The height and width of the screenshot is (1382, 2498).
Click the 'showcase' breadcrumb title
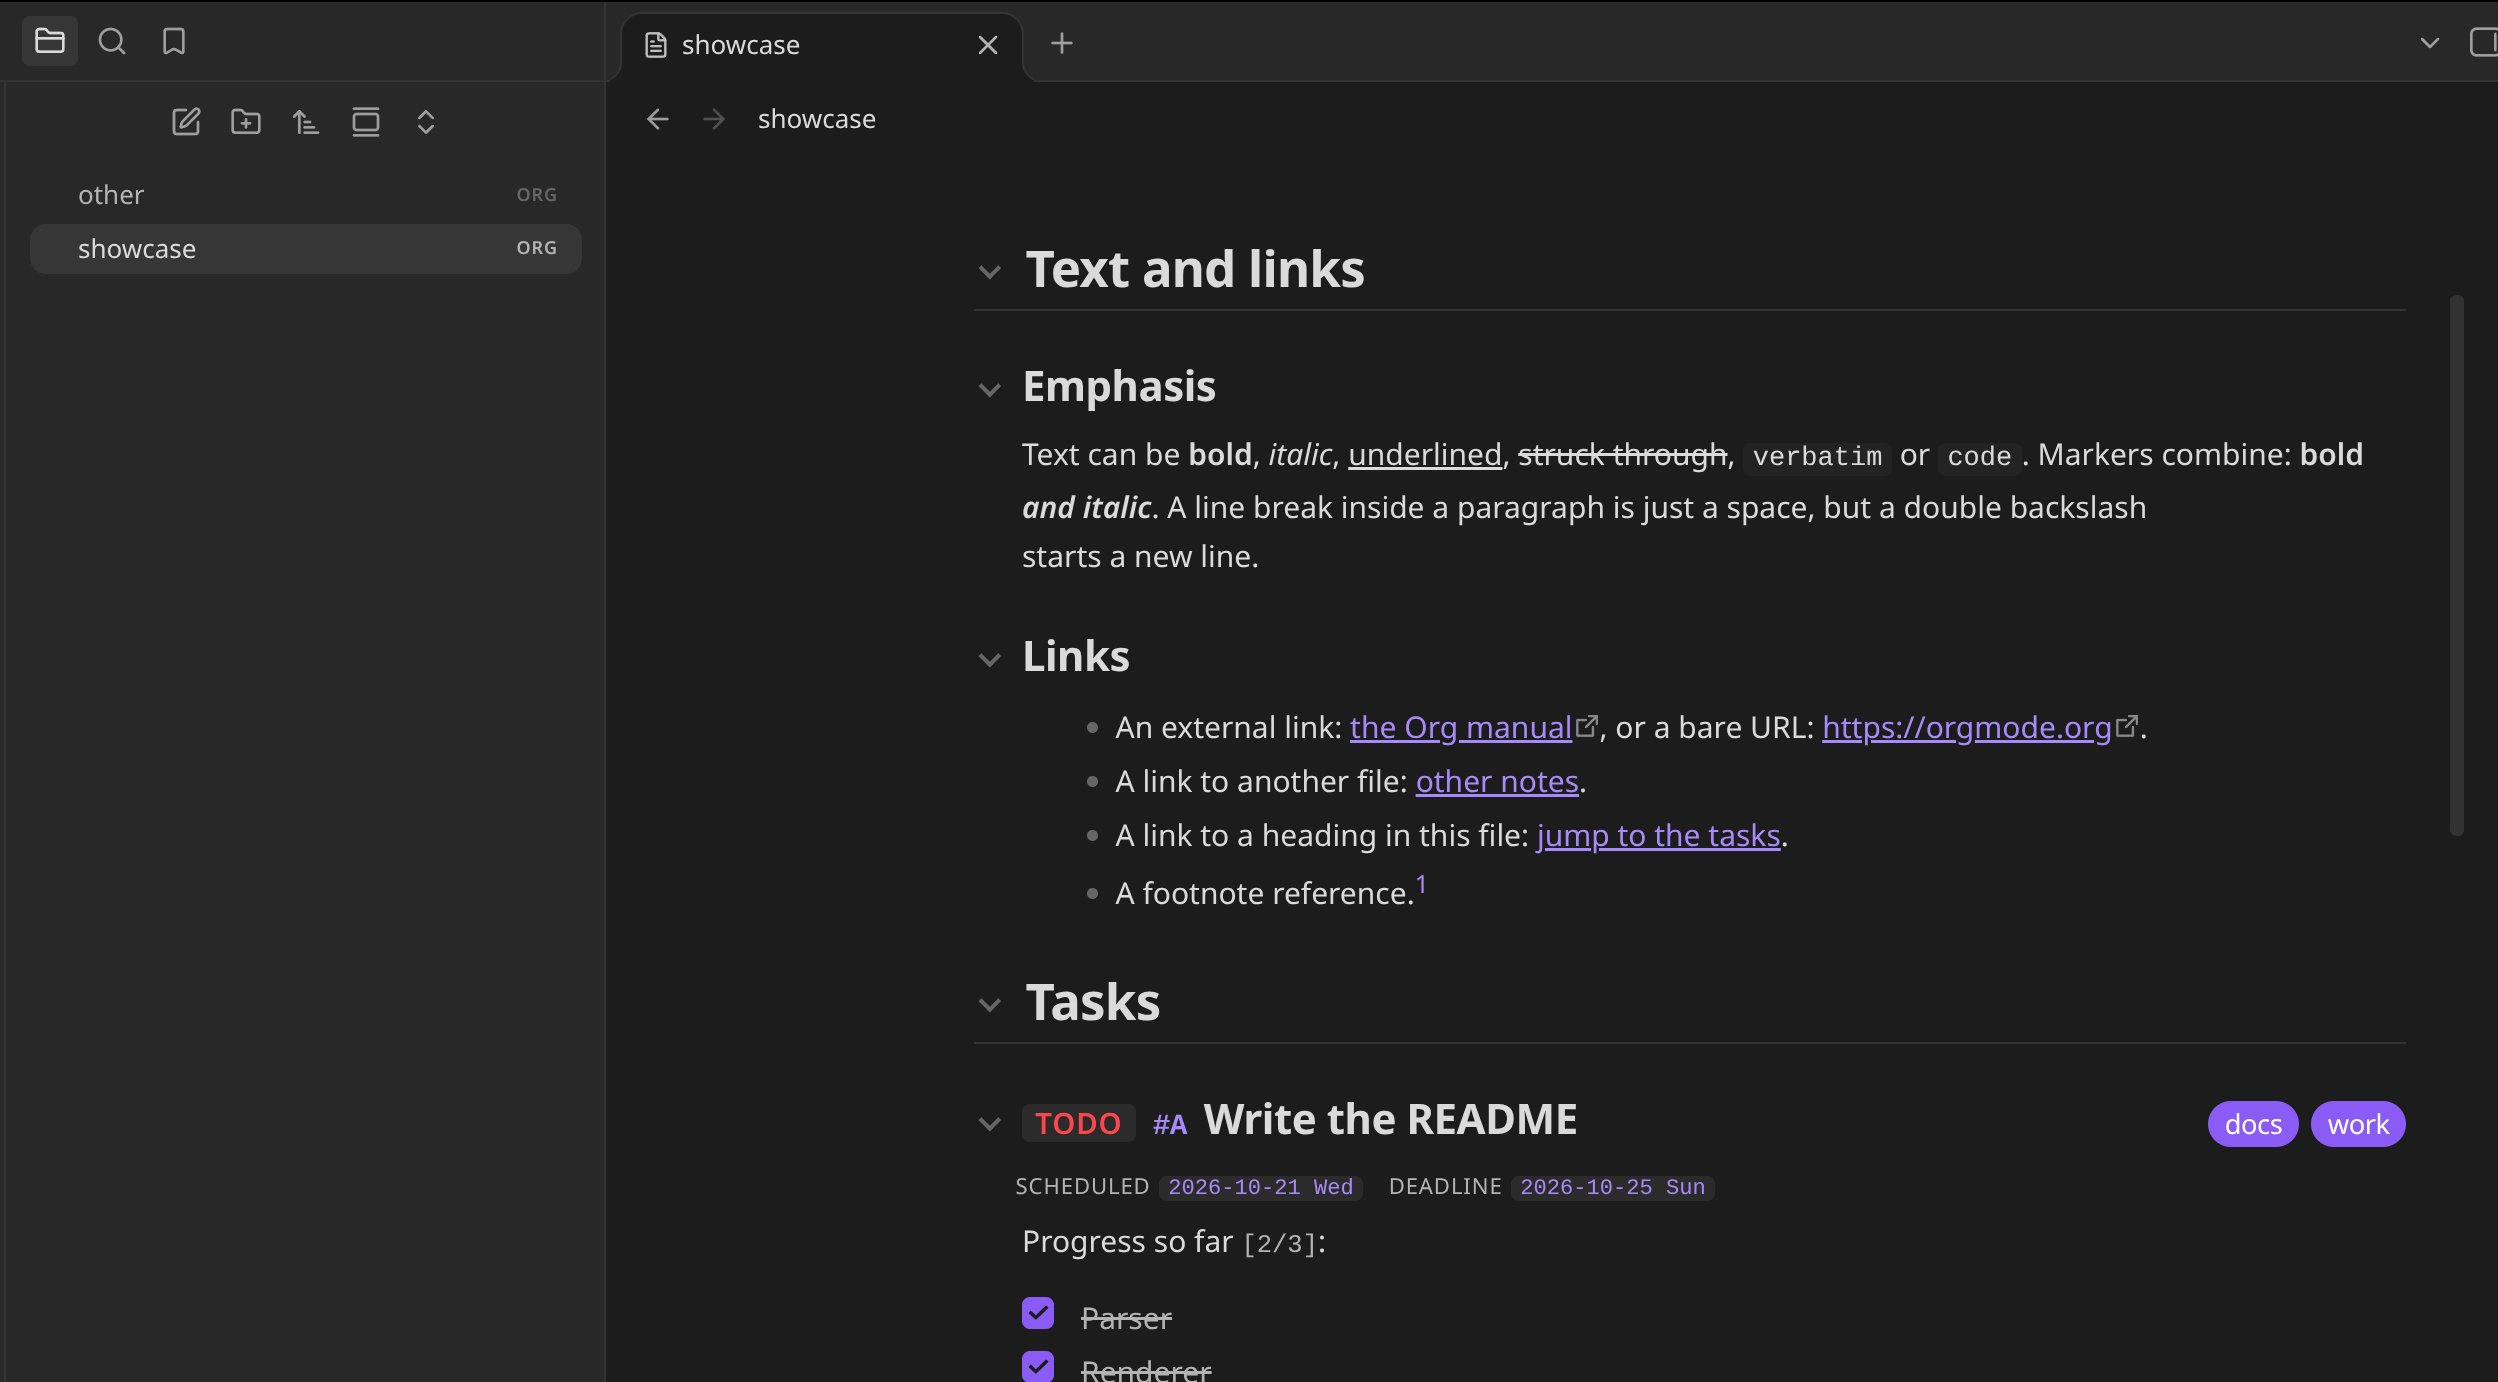pos(816,119)
